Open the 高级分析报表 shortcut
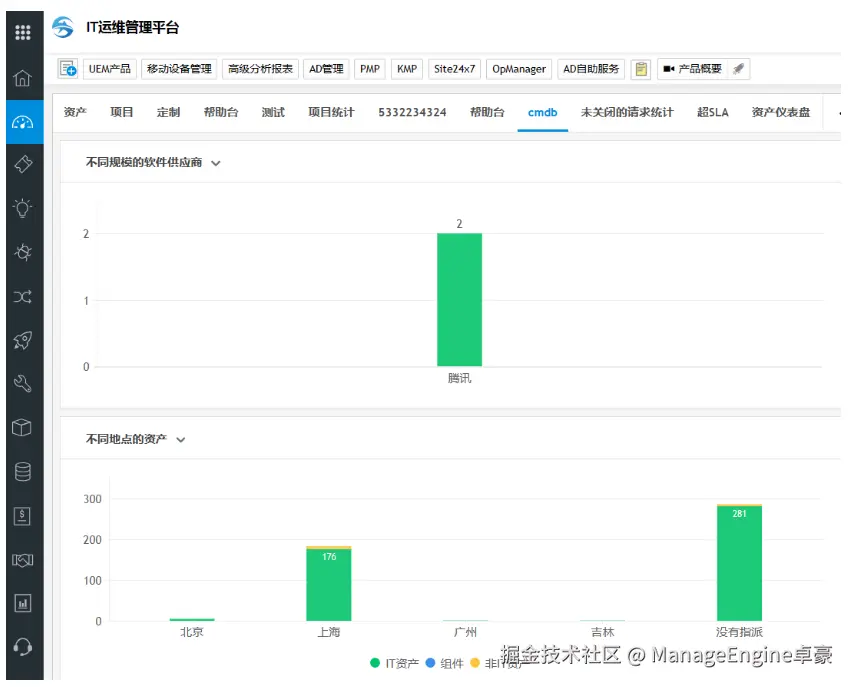Image resolution: width=852 pixels, height=687 pixels. [x=260, y=69]
